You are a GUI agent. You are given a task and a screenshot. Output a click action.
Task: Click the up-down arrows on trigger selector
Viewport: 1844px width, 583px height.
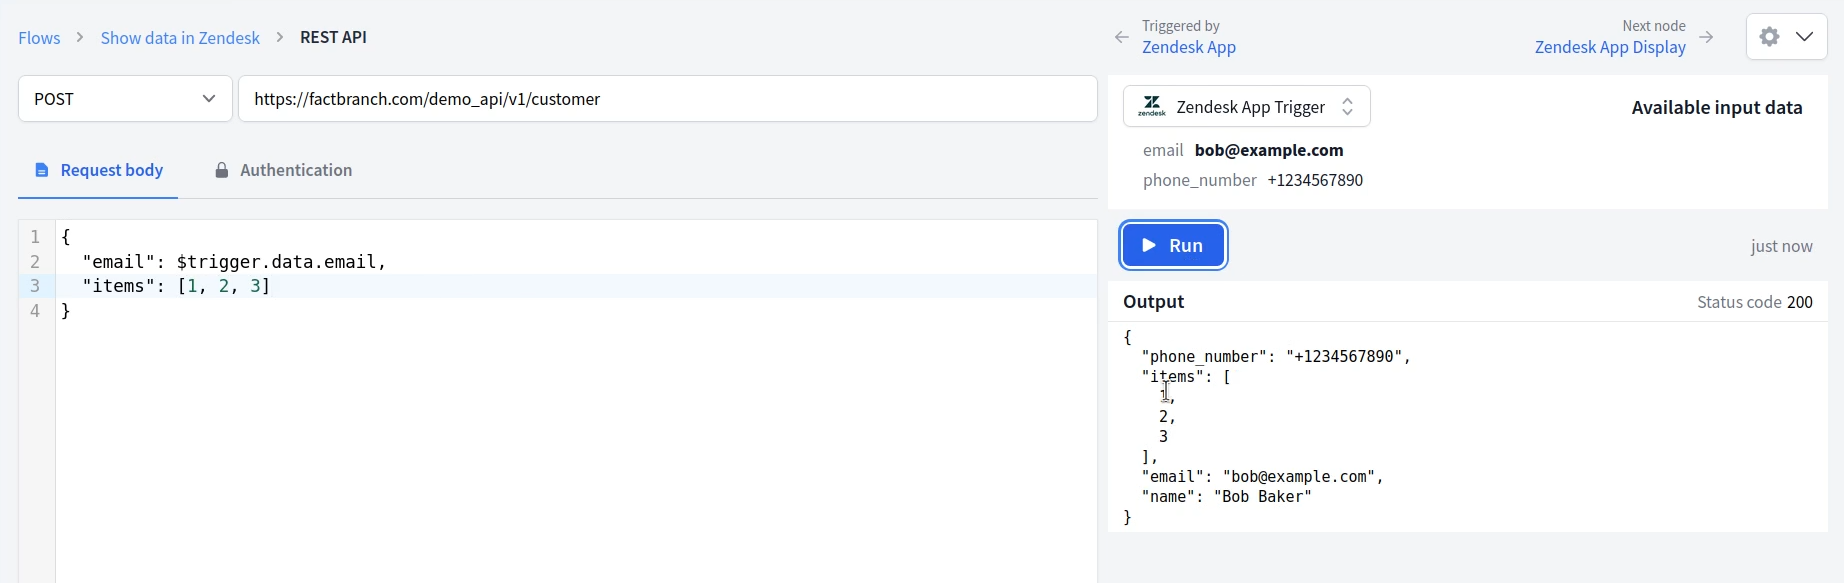tap(1347, 106)
